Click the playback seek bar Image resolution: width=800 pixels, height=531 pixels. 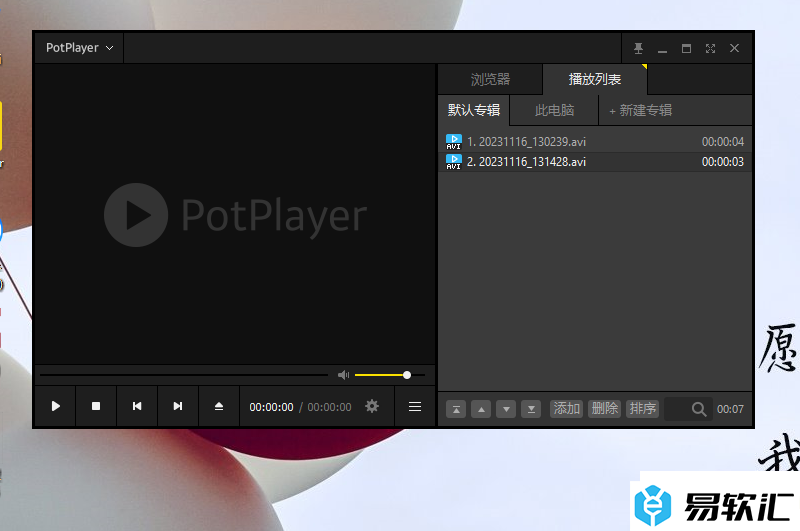click(184, 375)
